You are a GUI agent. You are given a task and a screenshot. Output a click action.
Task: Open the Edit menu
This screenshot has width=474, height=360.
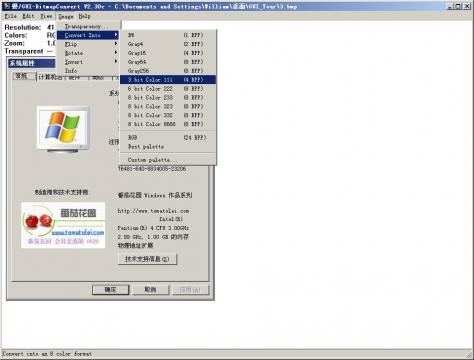[28, 16]
